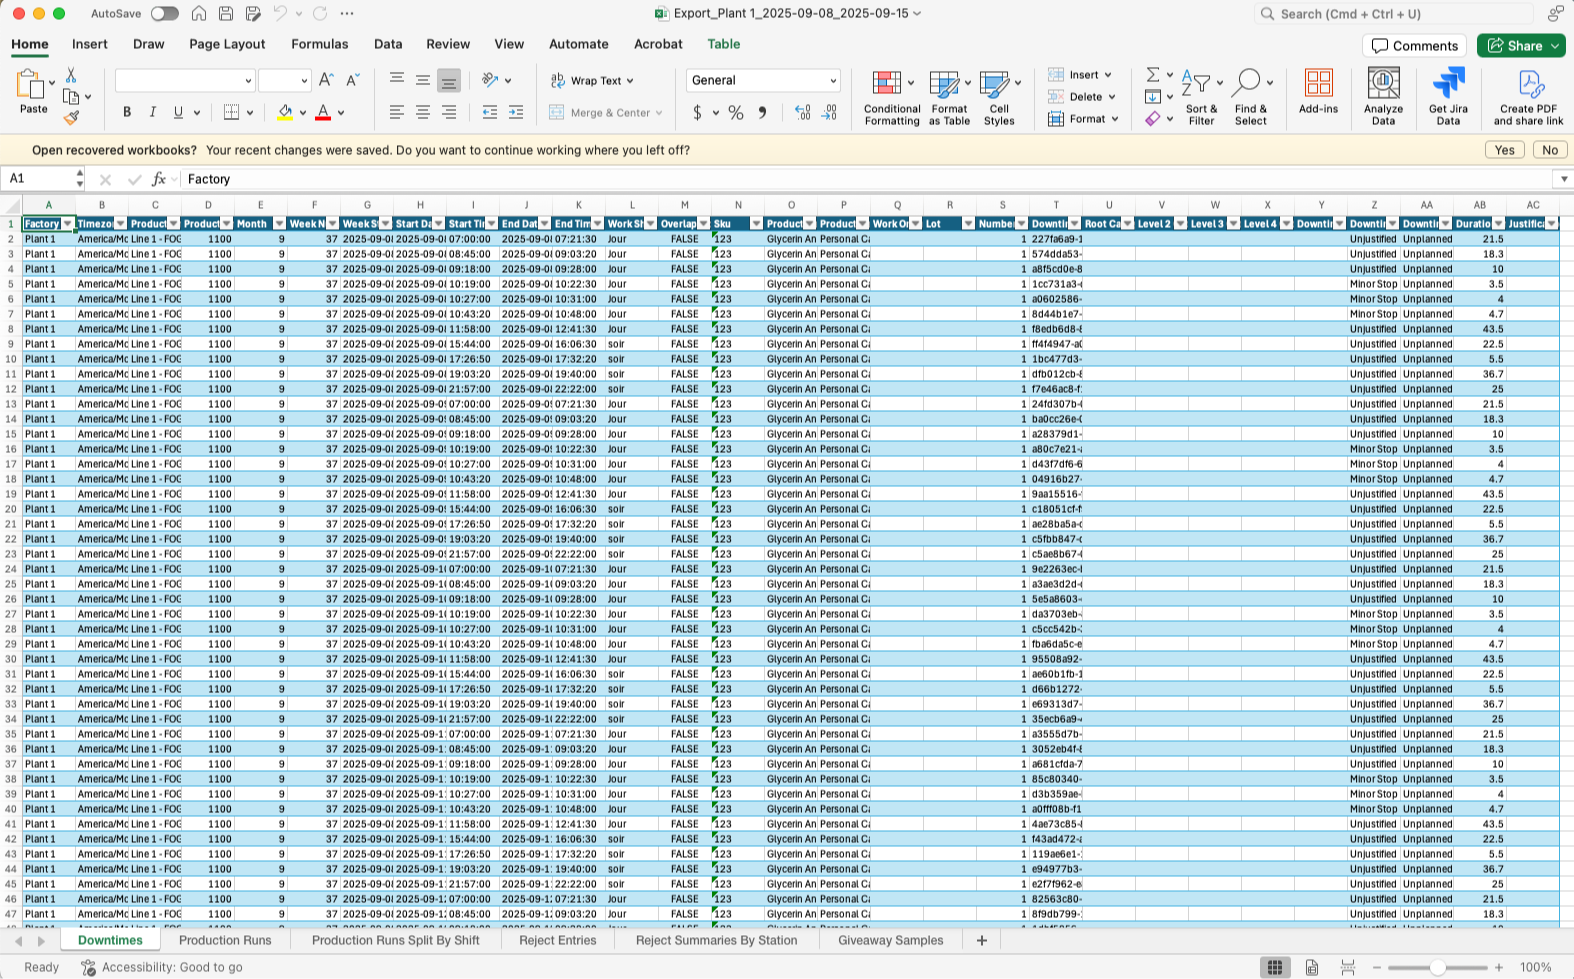Open the Borders tool
Image resolution: width=1574 pixels, height=979 pixels.
click(x=231, y=113)
